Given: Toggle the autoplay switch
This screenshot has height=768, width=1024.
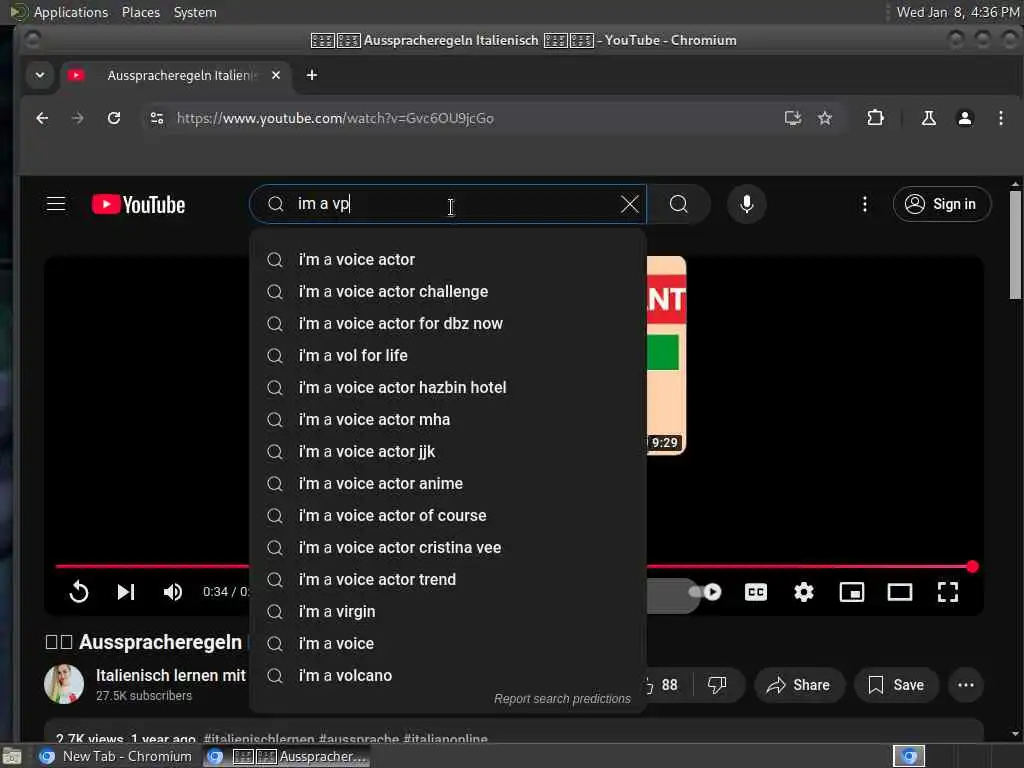Looking at the screenshot, I should pyautogui.click(x=705, y=592).
